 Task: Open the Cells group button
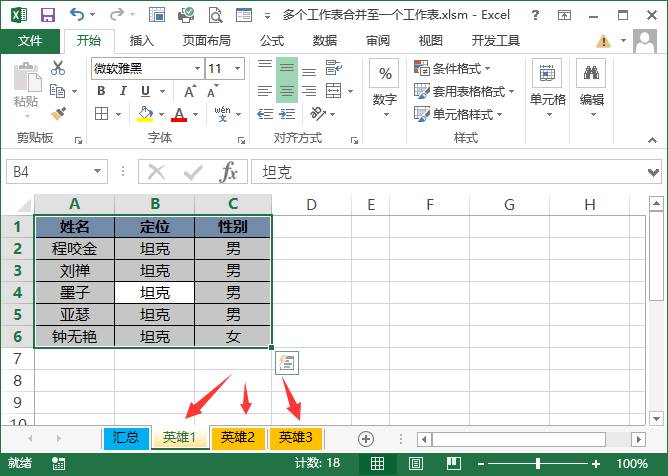[x=547, y=89]
